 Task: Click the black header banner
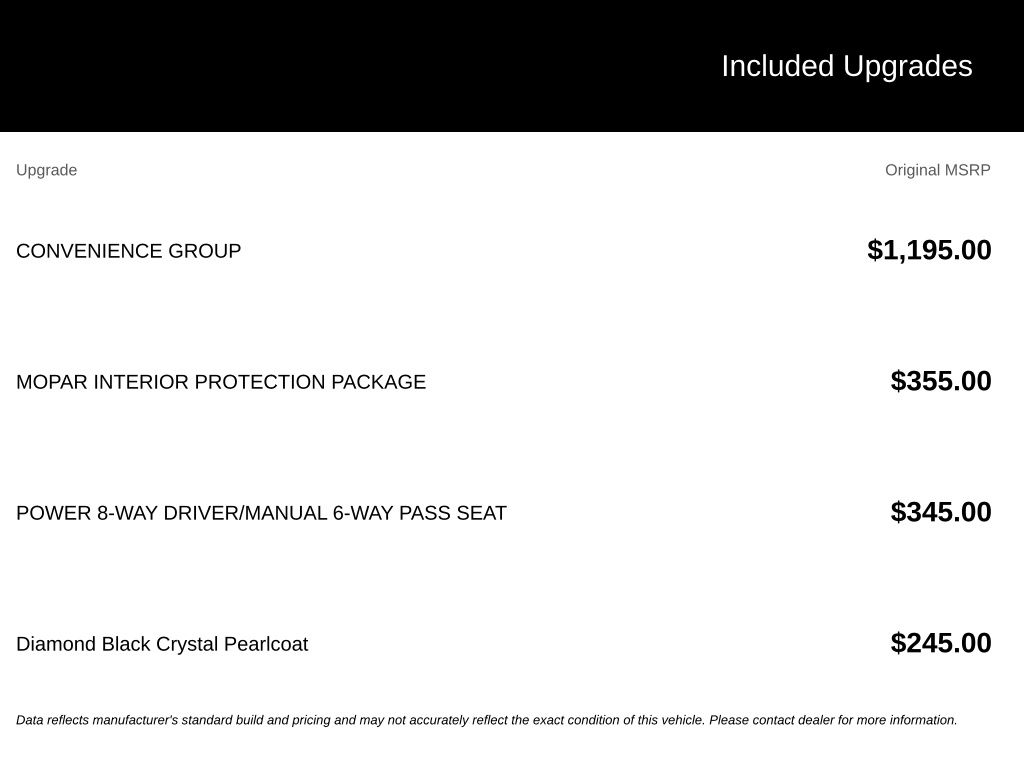pyautogui.click(x=512, y=65)
